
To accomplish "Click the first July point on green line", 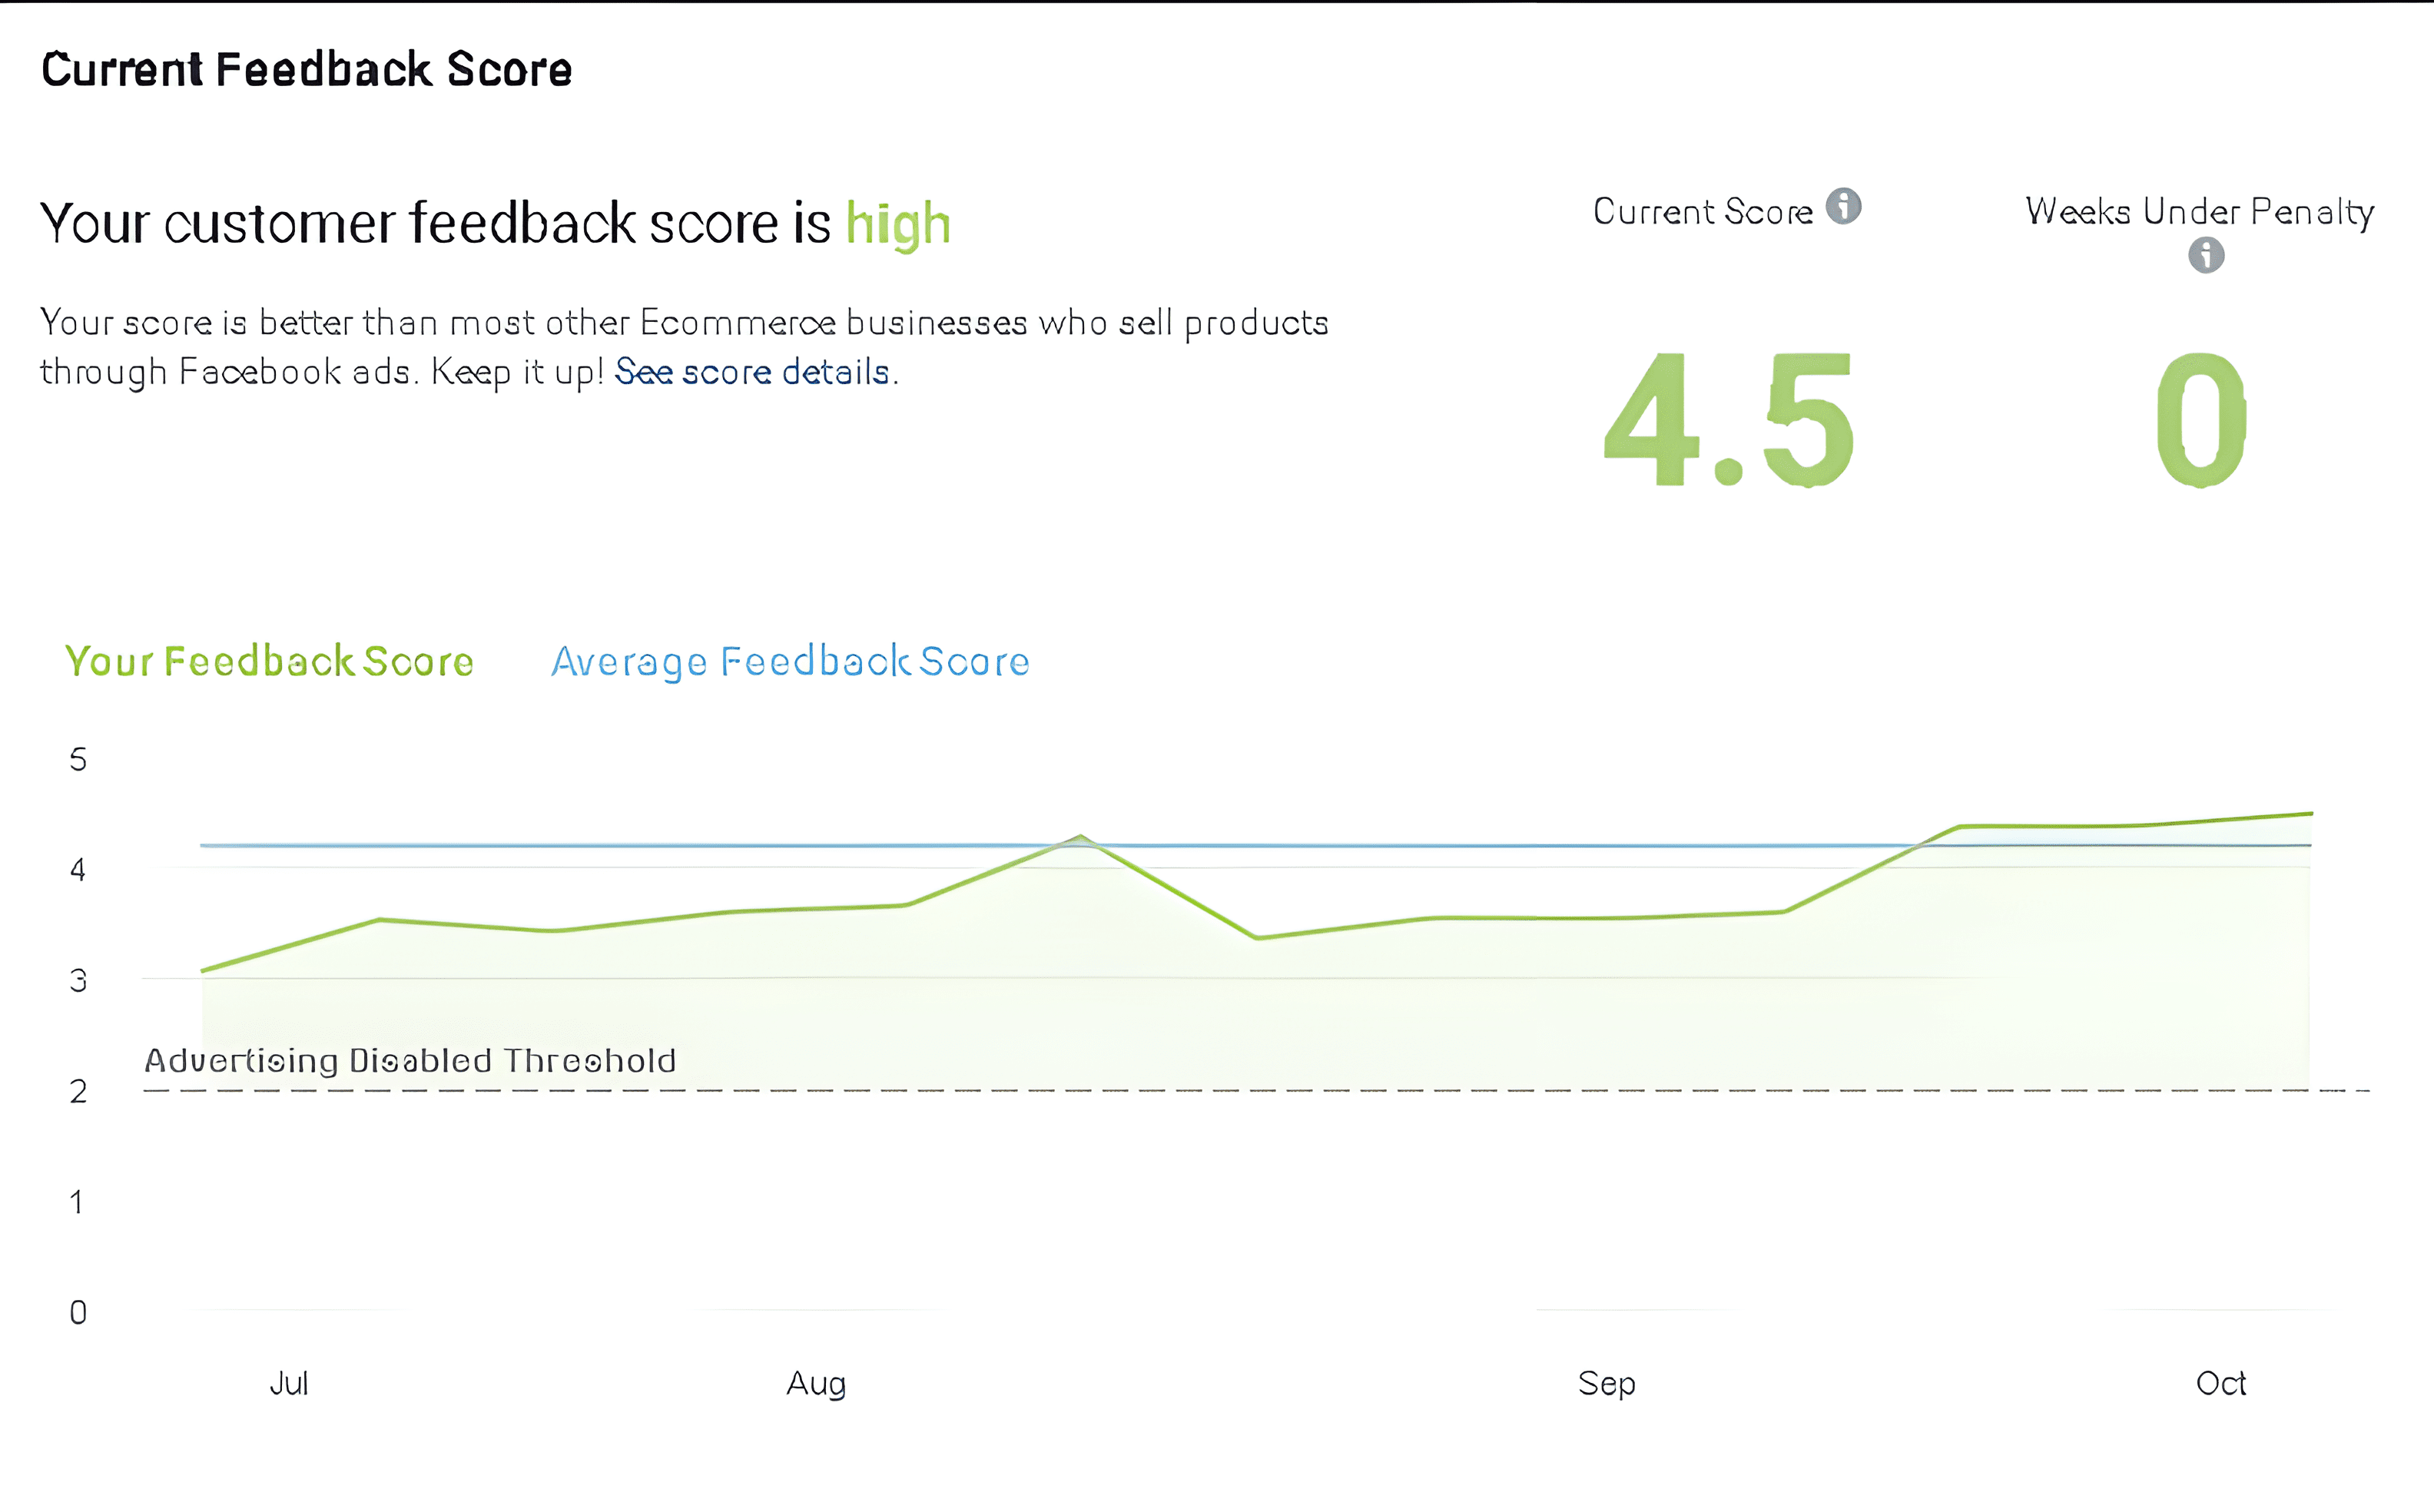I will 203,970.
